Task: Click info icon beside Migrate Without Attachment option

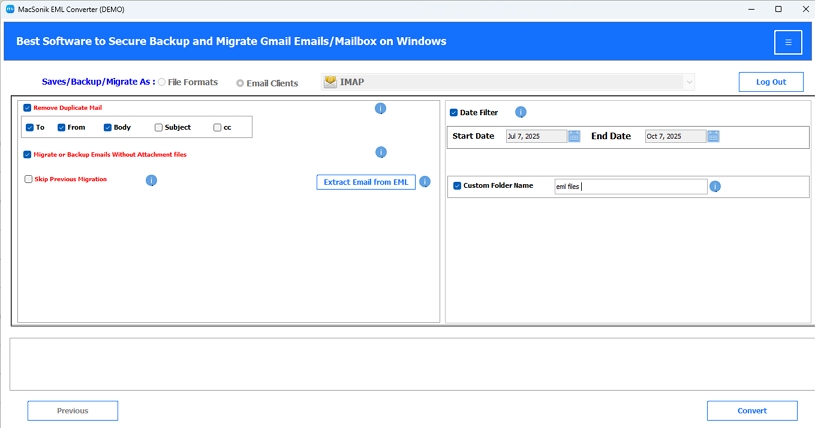Action: click(x=381, y=152)
